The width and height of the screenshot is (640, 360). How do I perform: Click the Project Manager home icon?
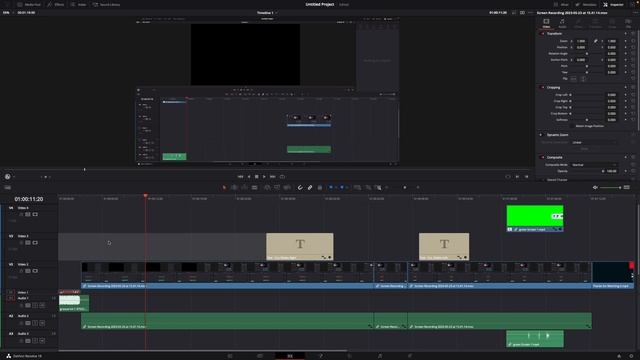click(619, 356)
